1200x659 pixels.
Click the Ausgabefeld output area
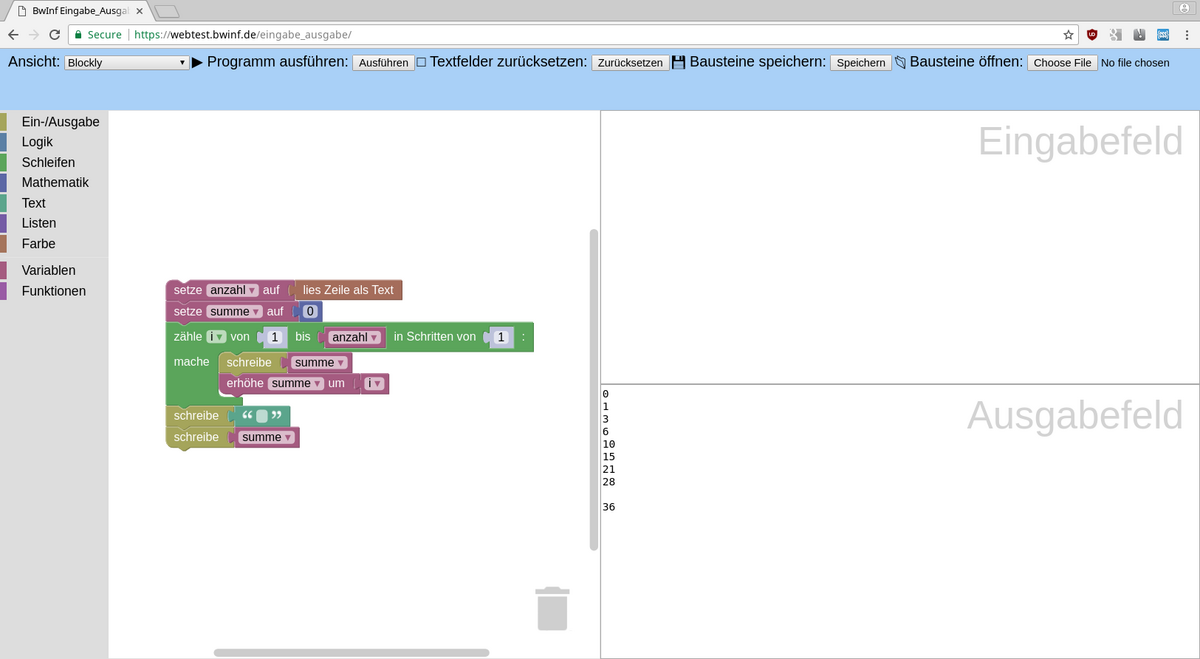coord(900,521)
